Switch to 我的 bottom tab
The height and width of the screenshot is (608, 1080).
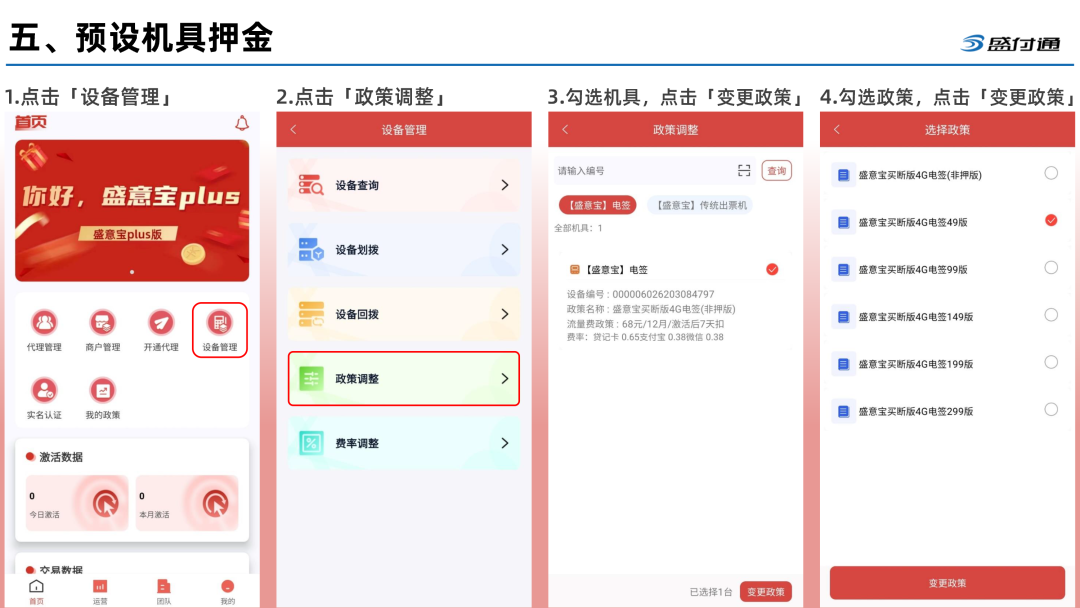[227, 591]
